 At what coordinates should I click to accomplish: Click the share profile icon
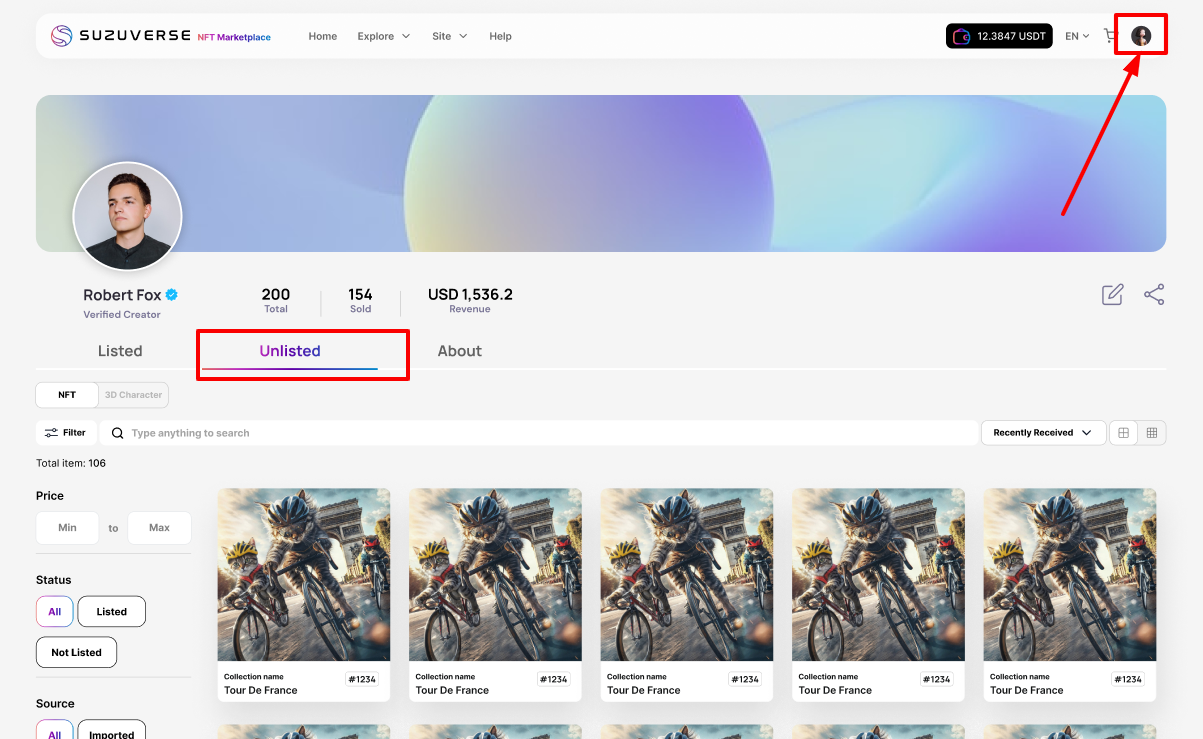pyautogui.click(x=1154, y=295)
